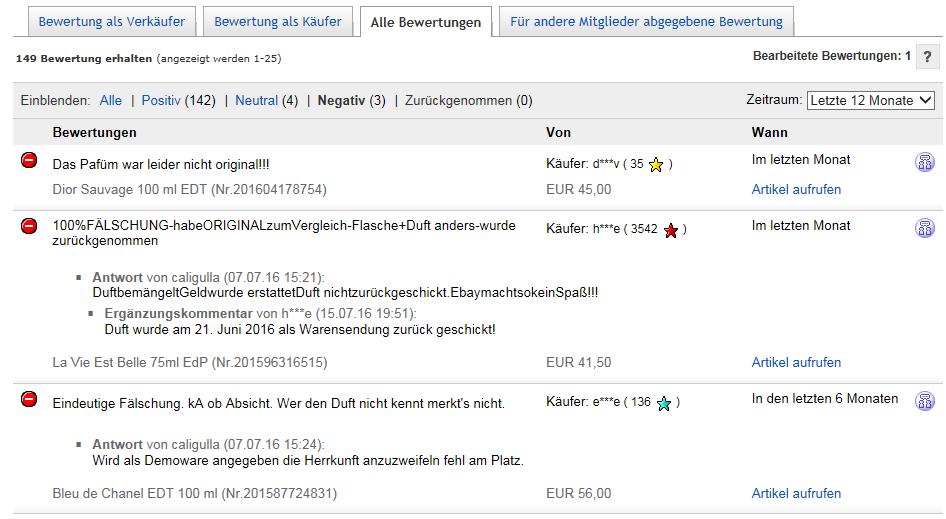Image resolution: width=946 pixels, height=519 pixels.
Task: Click the report icon in the Dior Sauvage row
Action: click(925, 162)
